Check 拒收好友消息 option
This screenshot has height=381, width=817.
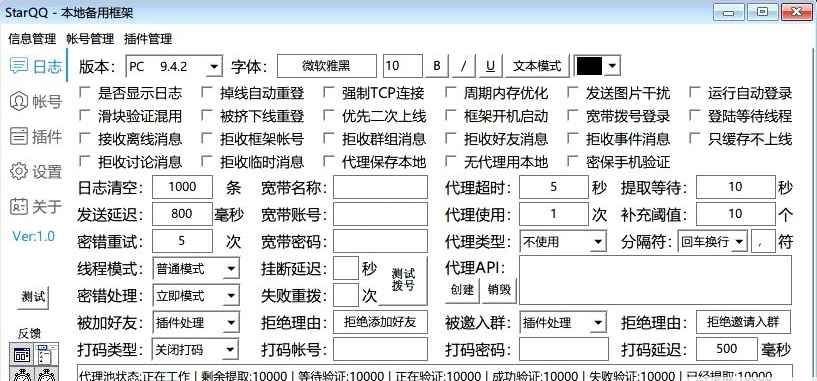(450, 139)
